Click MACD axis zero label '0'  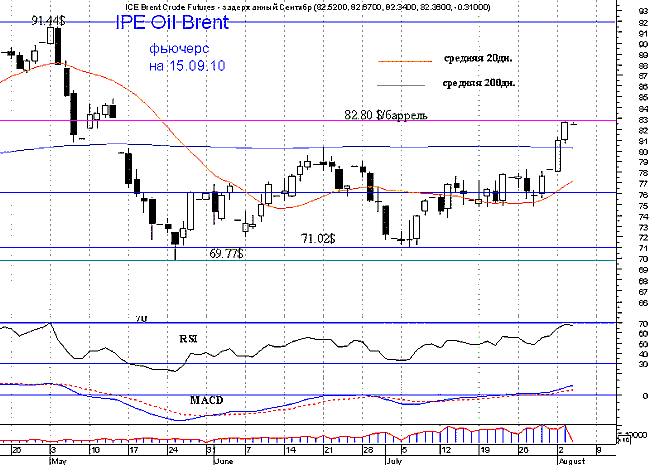[645, 396]
